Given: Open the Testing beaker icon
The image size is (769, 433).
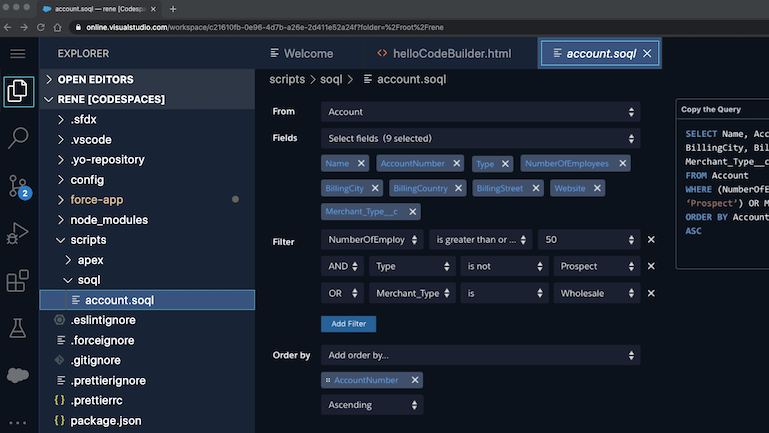Looking at the screenshot, I should [x=18, y=328].
